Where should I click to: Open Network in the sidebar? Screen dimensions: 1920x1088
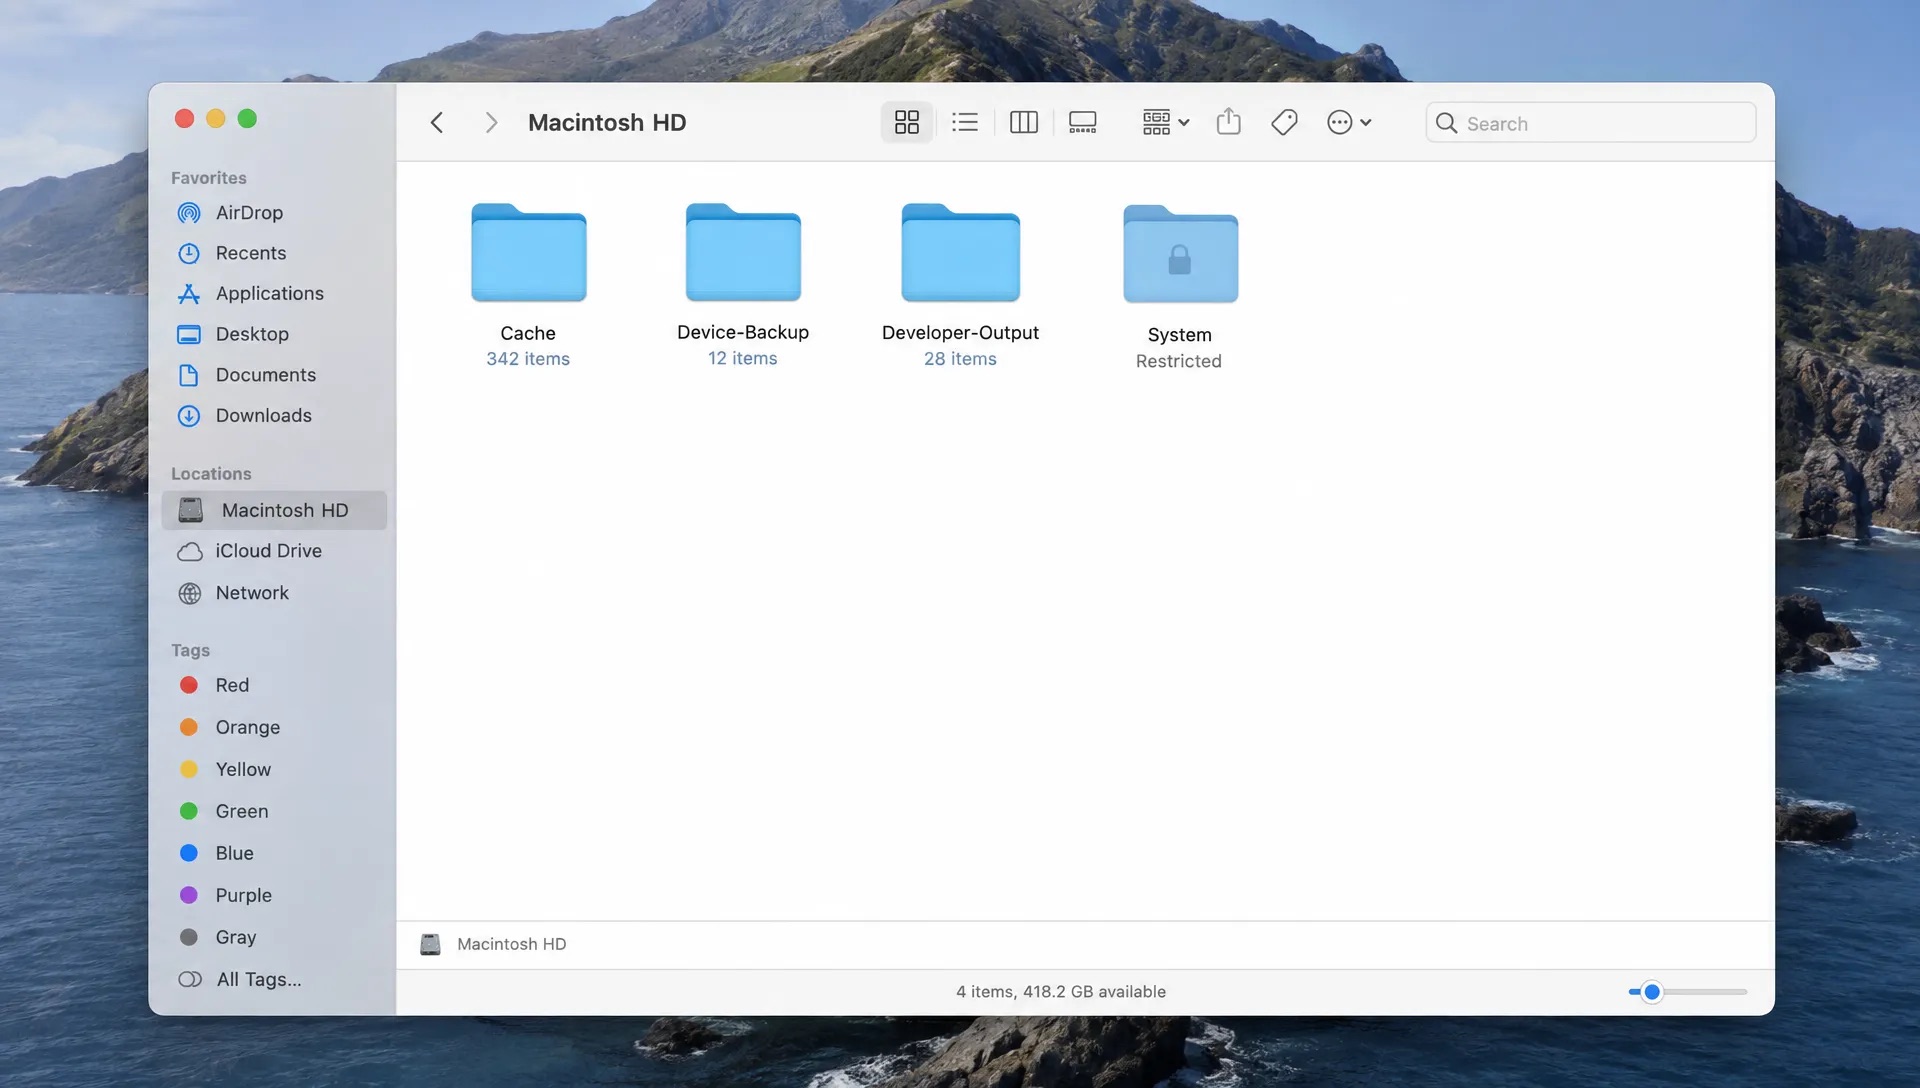click(273, 593)
